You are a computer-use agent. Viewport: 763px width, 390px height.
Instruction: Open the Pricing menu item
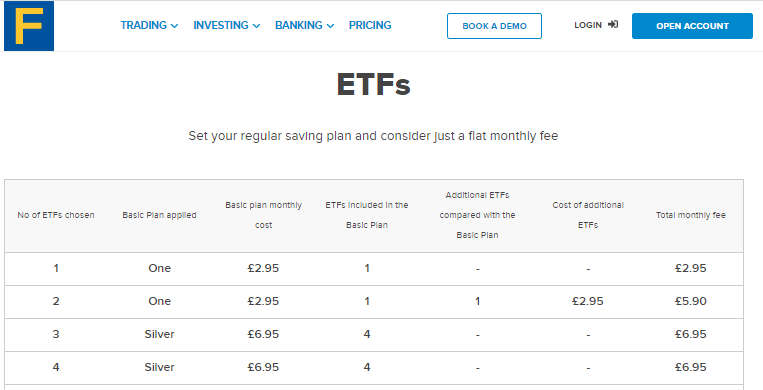[370, 25]
